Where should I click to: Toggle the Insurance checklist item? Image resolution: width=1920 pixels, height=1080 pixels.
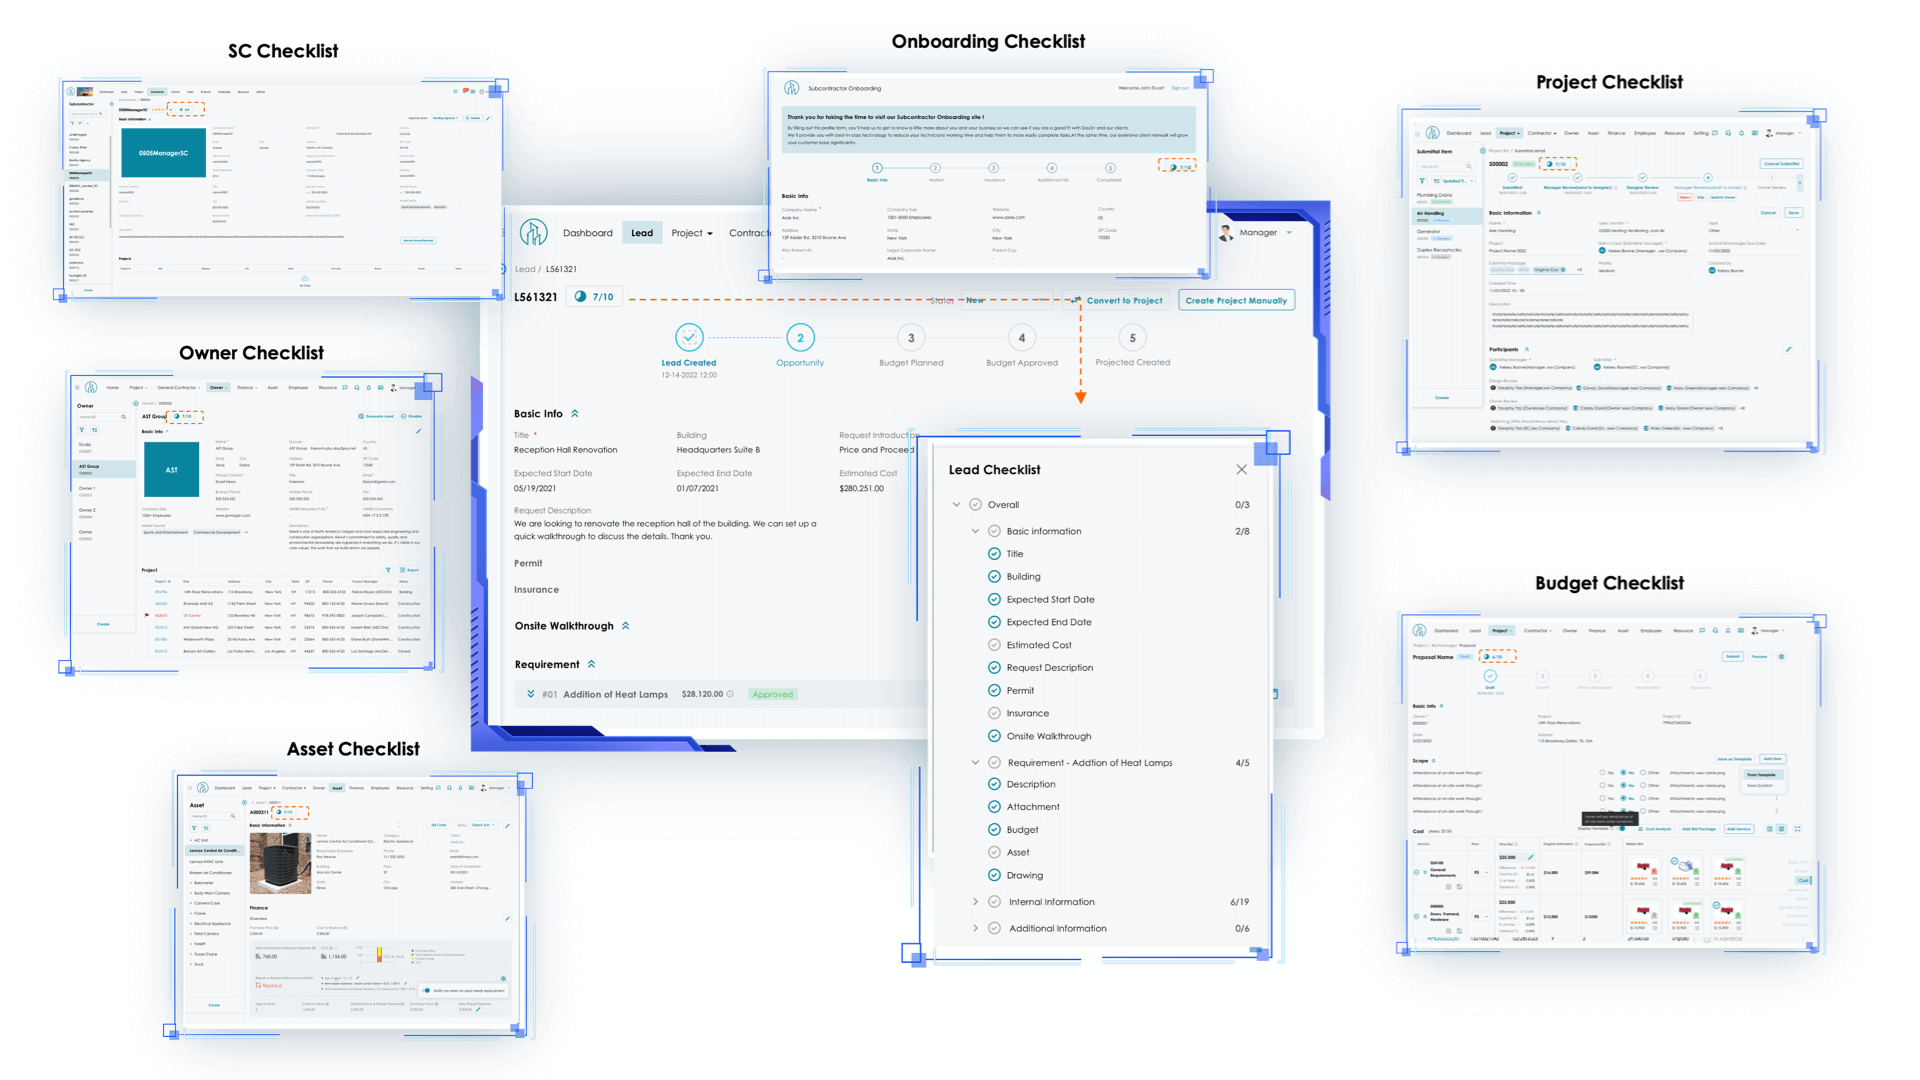[x=994, y=713]
